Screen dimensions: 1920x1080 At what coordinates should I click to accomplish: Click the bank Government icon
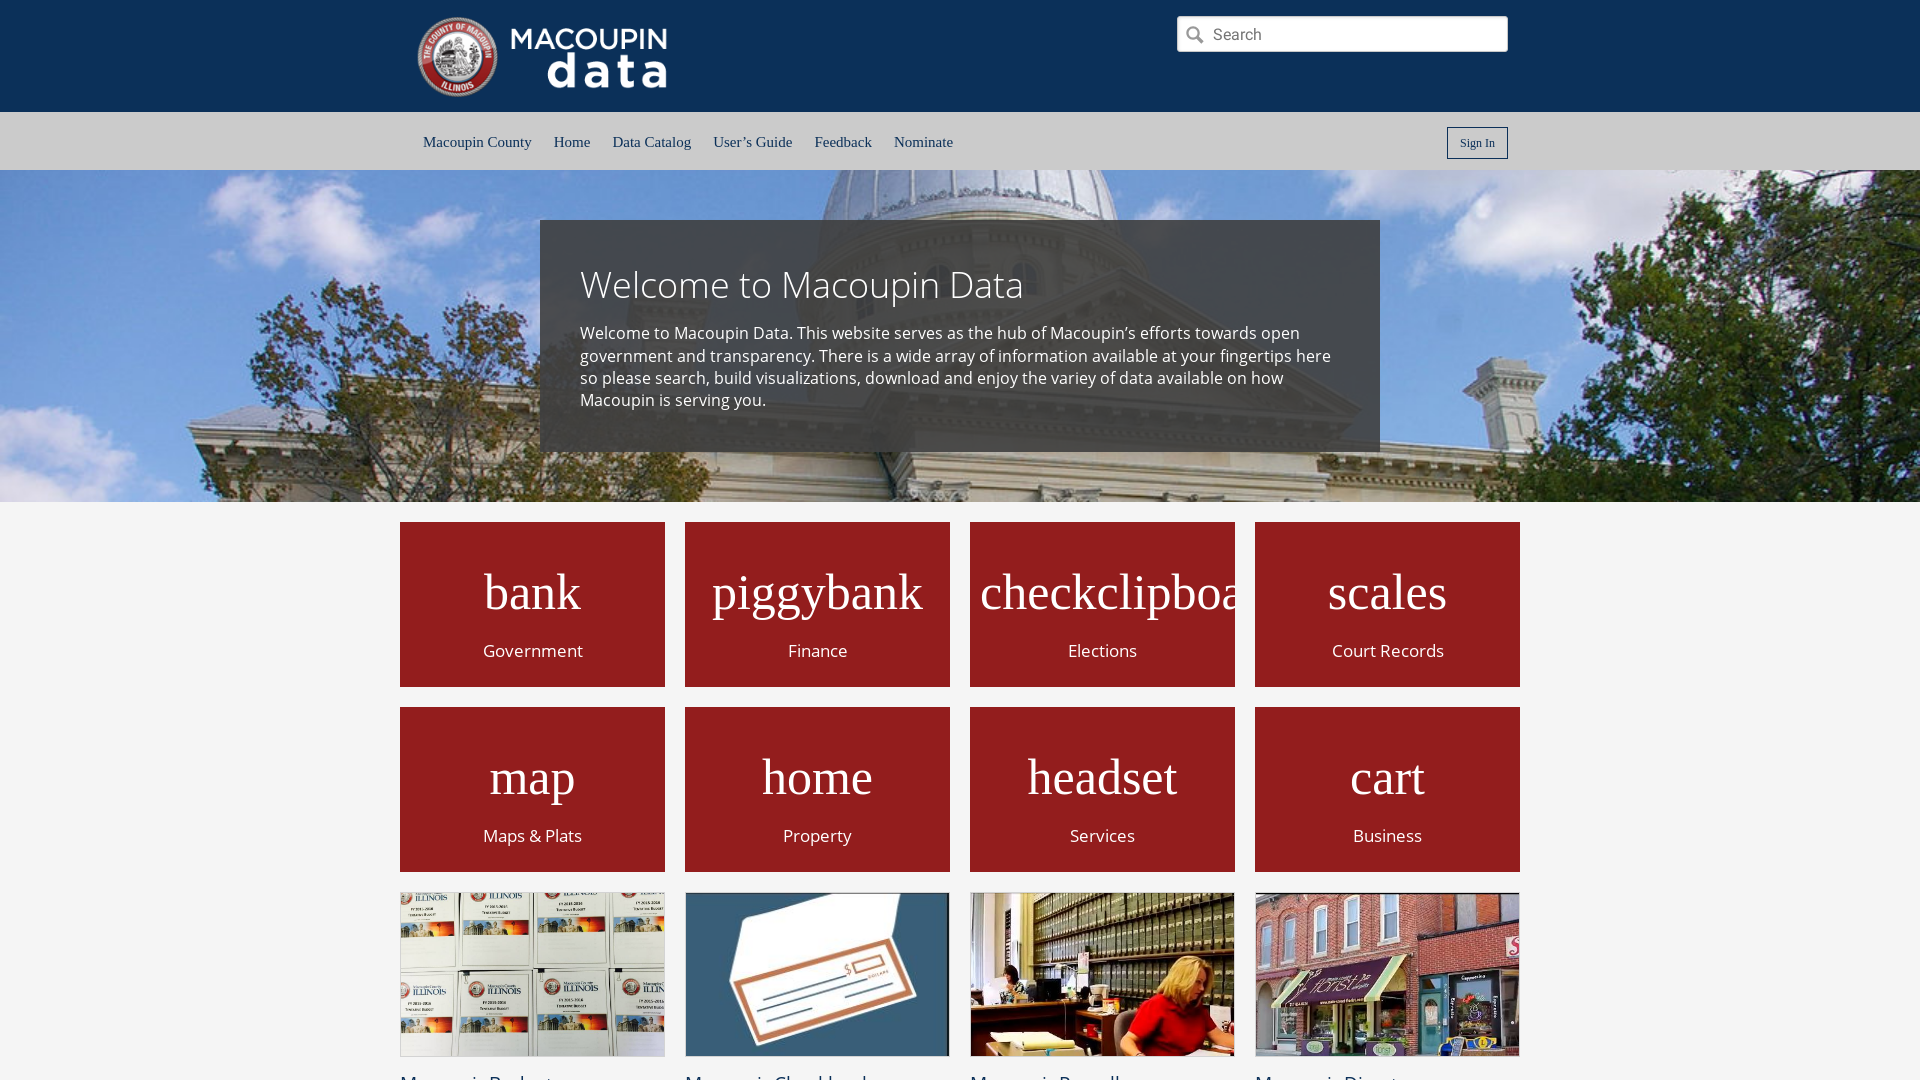point(531,604)
